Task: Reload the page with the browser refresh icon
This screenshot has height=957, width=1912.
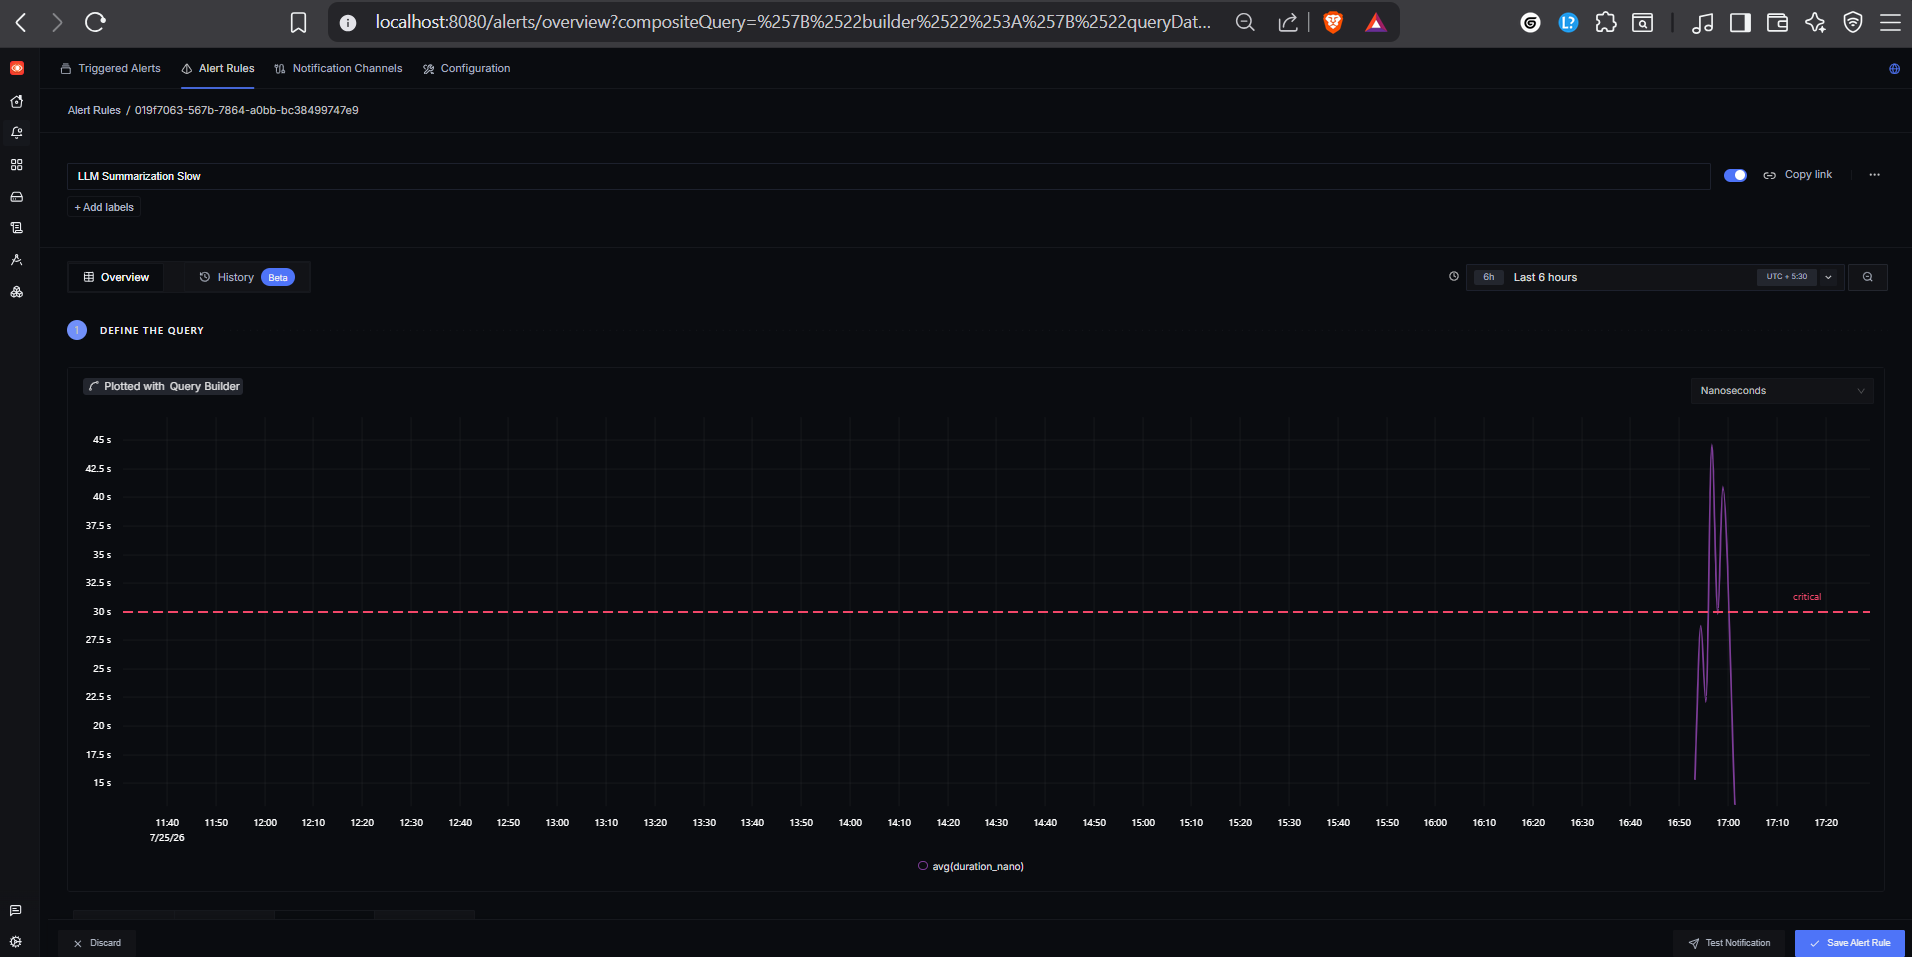Action: 95,22
